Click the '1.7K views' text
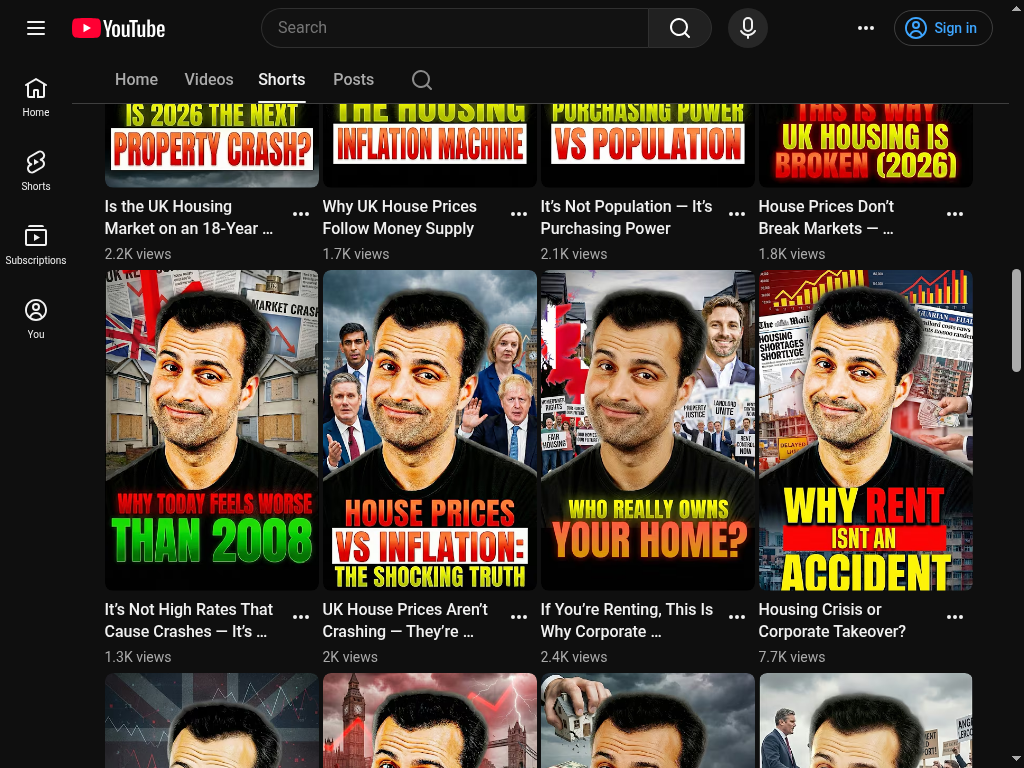The height and width of the screenshot is (768, 1024). [x=356, y=254]
